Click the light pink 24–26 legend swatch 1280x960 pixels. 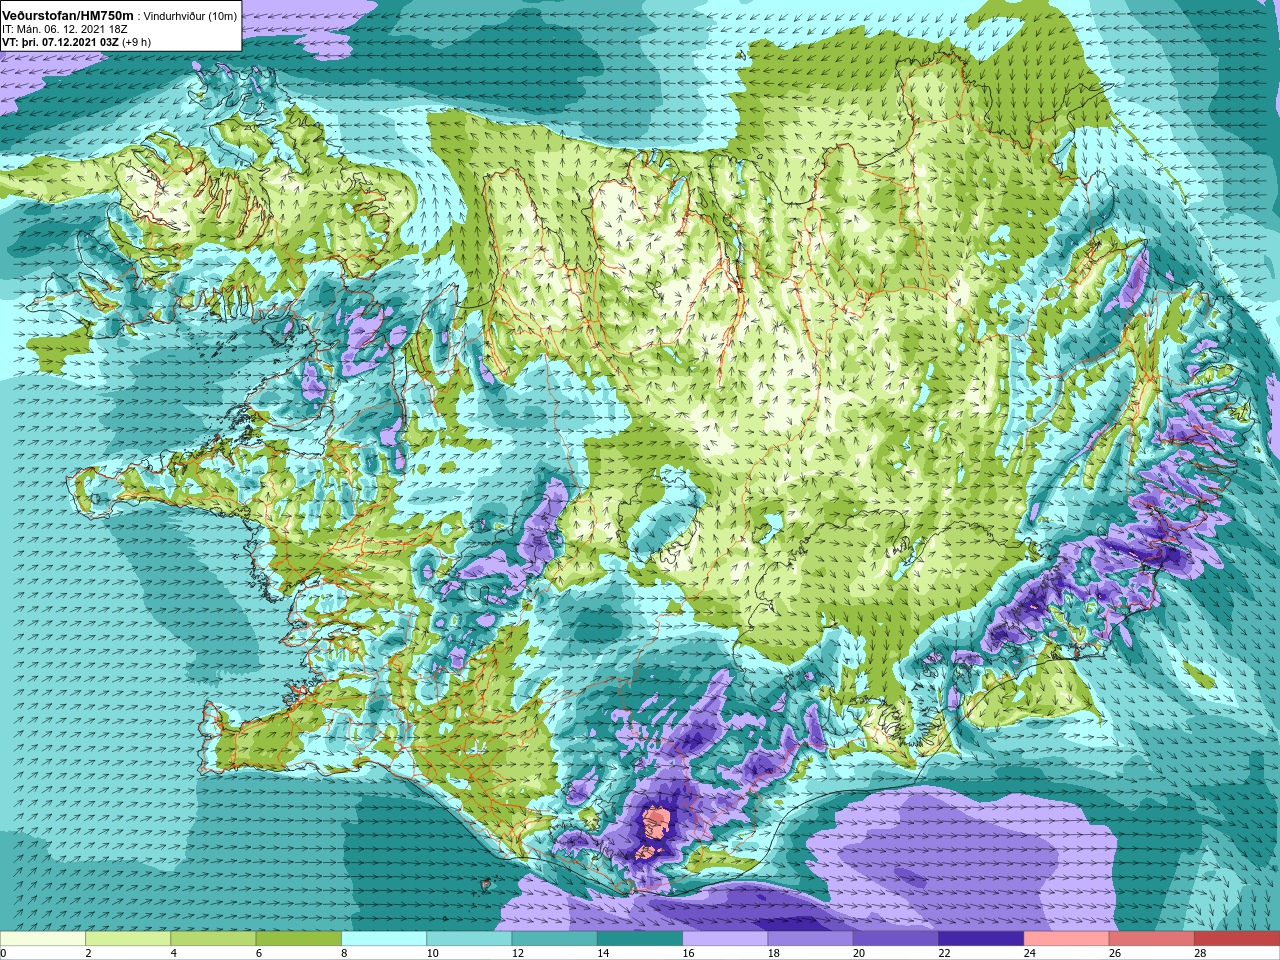pos(1066,938)
